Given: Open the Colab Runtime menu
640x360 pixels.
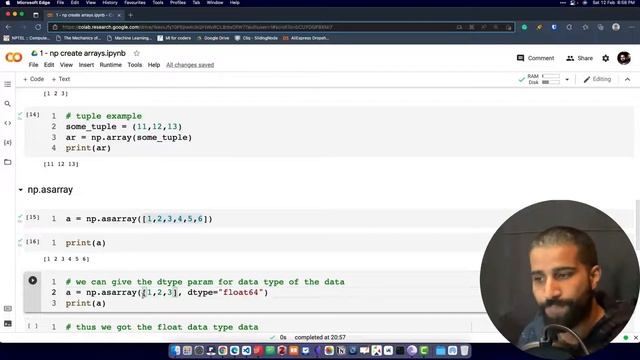Looking at the screenshot, I should click(x=111, y=65).
